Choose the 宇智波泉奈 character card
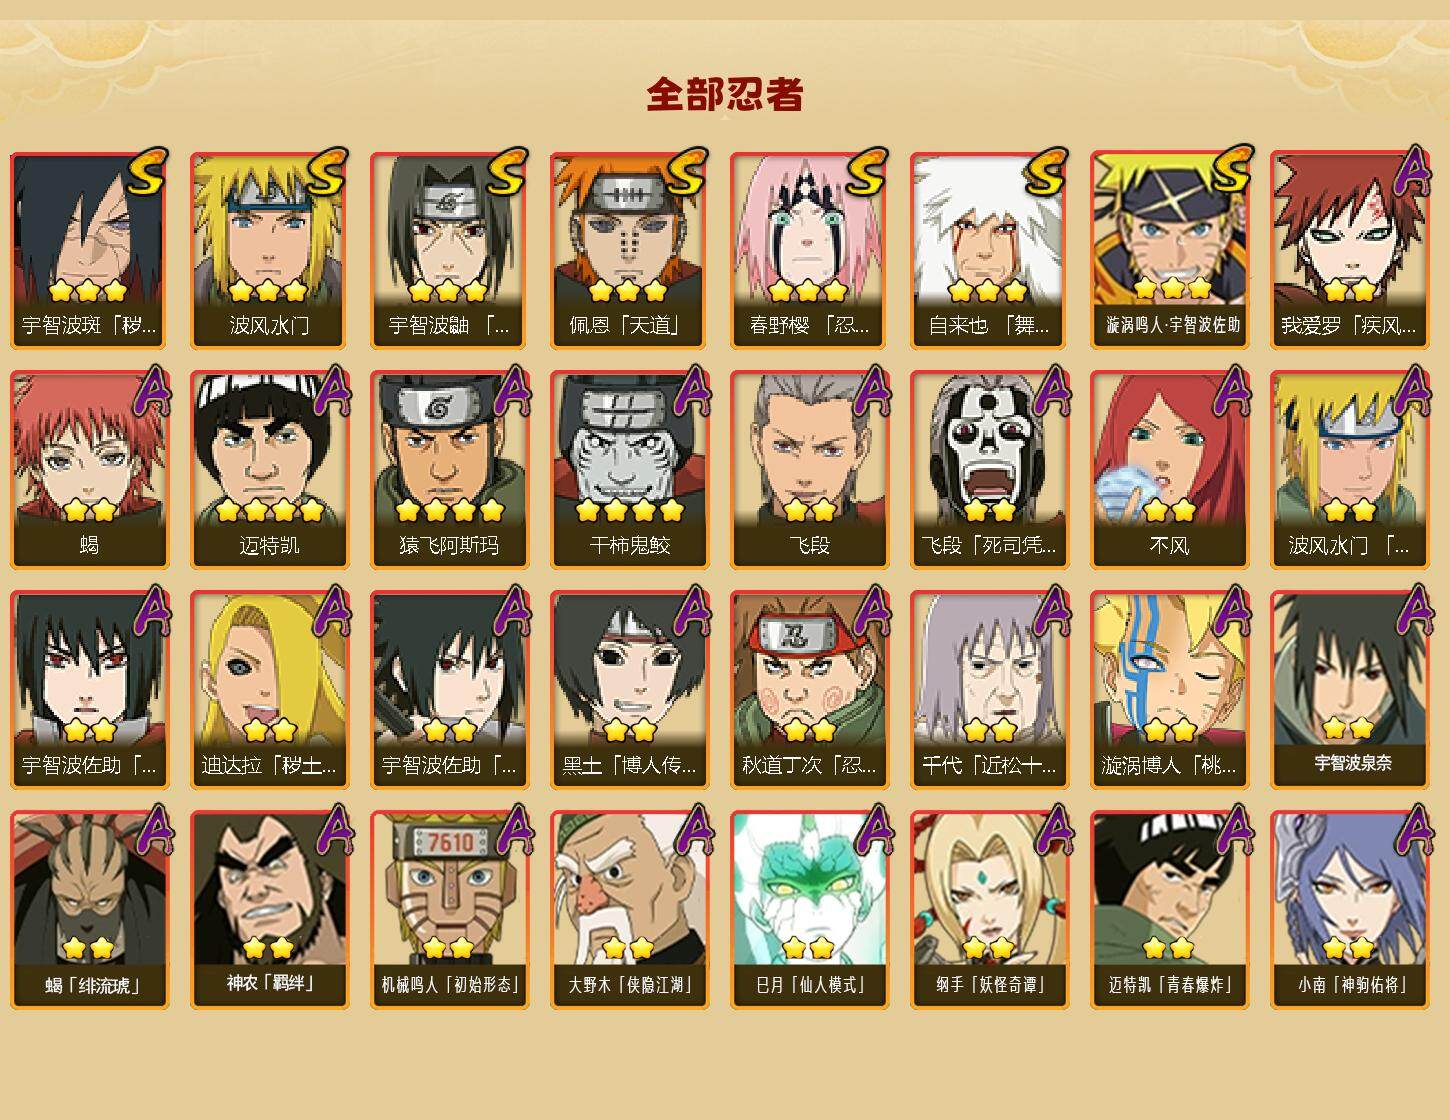 coord(1351,690)
